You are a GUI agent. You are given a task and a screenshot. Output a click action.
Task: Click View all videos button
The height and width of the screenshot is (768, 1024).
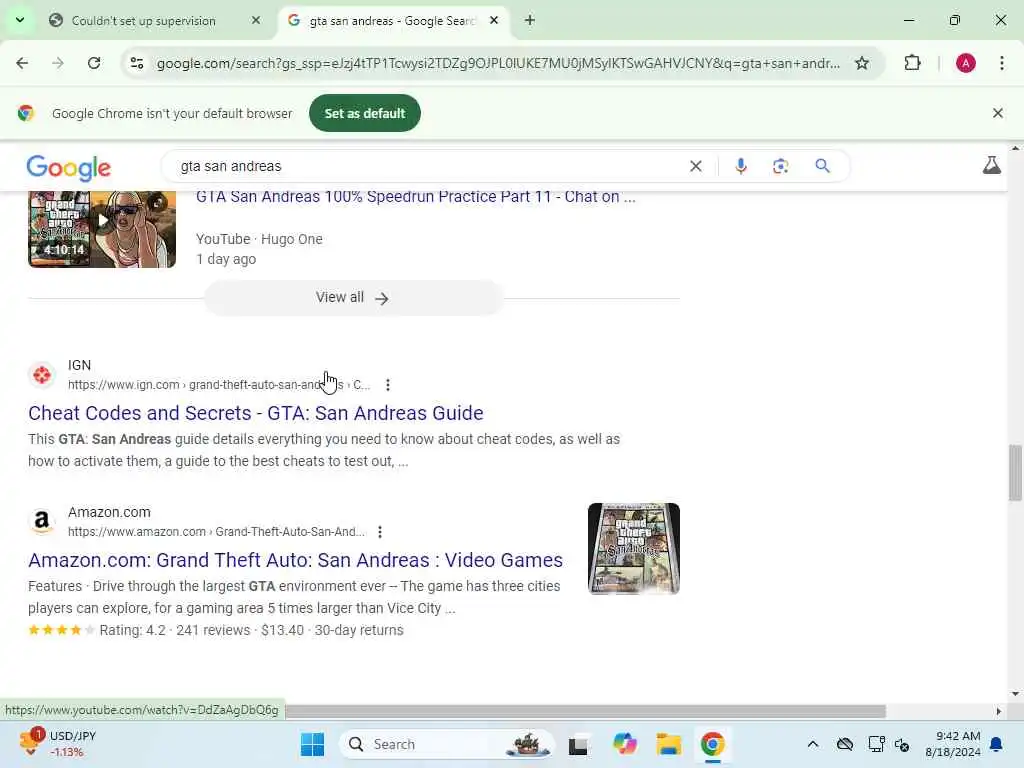[x=353, y=298]
